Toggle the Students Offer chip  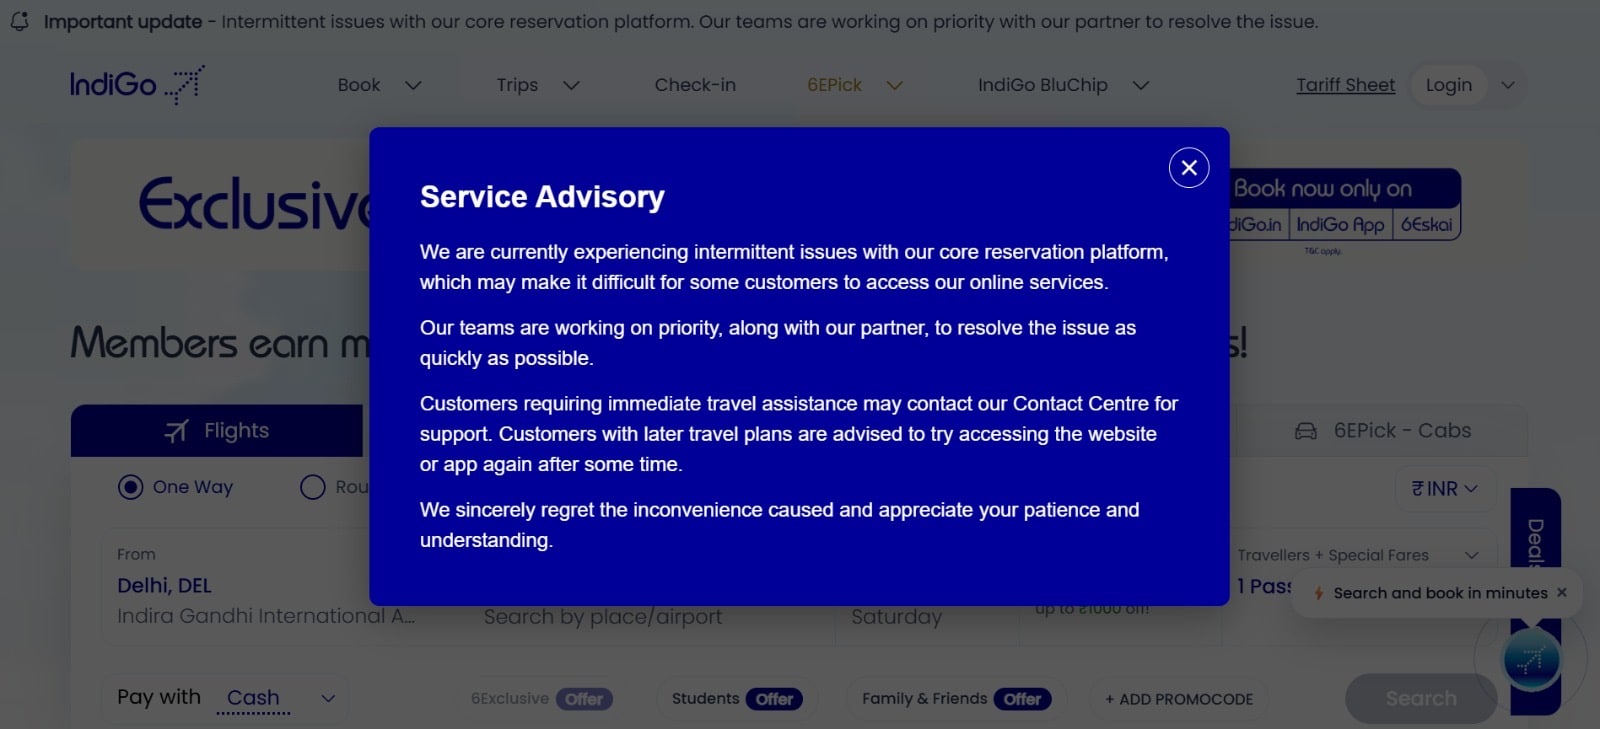click(x=737, y=699)
